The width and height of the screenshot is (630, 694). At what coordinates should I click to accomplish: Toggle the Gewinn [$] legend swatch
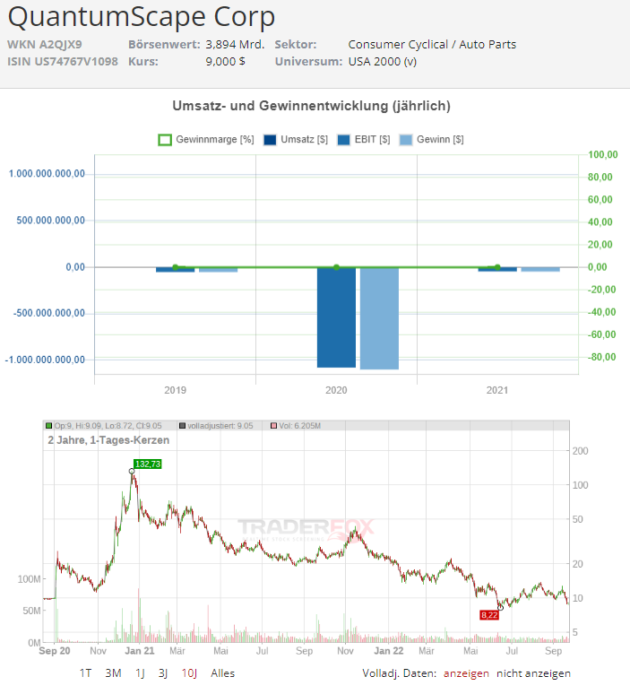tap(406, 140)
